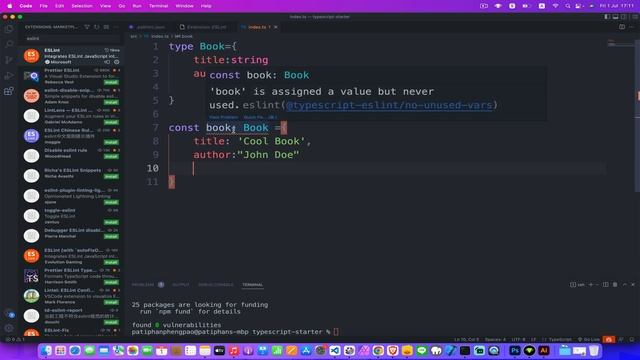Open Illustrator from the Dock
This screenshot has width=640, height=360.
[x=544, y=351]
